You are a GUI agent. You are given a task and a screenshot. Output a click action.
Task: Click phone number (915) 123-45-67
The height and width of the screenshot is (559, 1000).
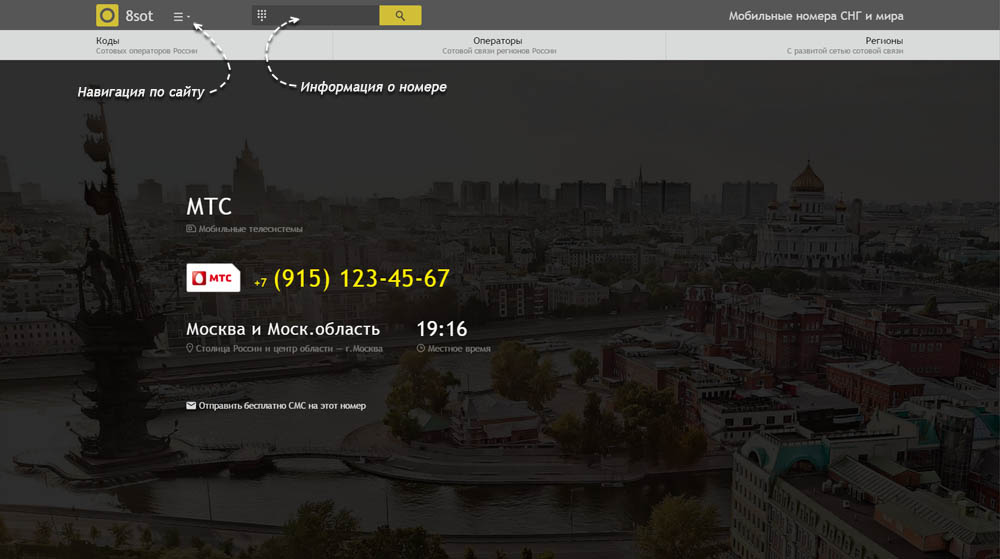point(361,279)
